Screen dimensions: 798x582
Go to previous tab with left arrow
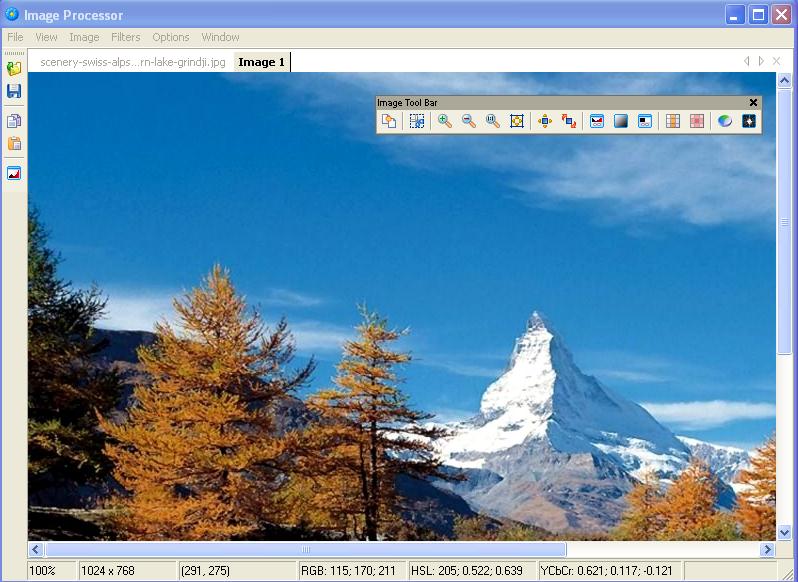[746, 61]
